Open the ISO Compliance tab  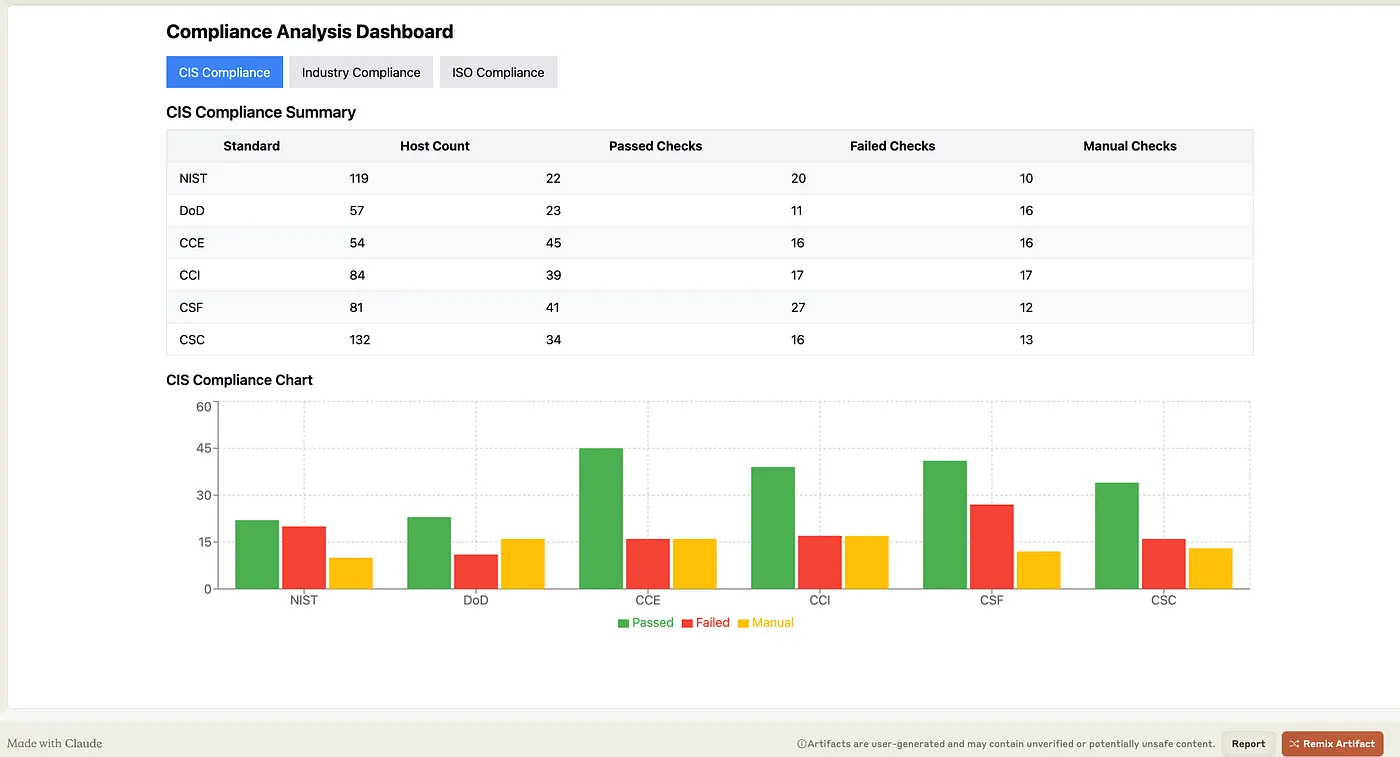498,72
